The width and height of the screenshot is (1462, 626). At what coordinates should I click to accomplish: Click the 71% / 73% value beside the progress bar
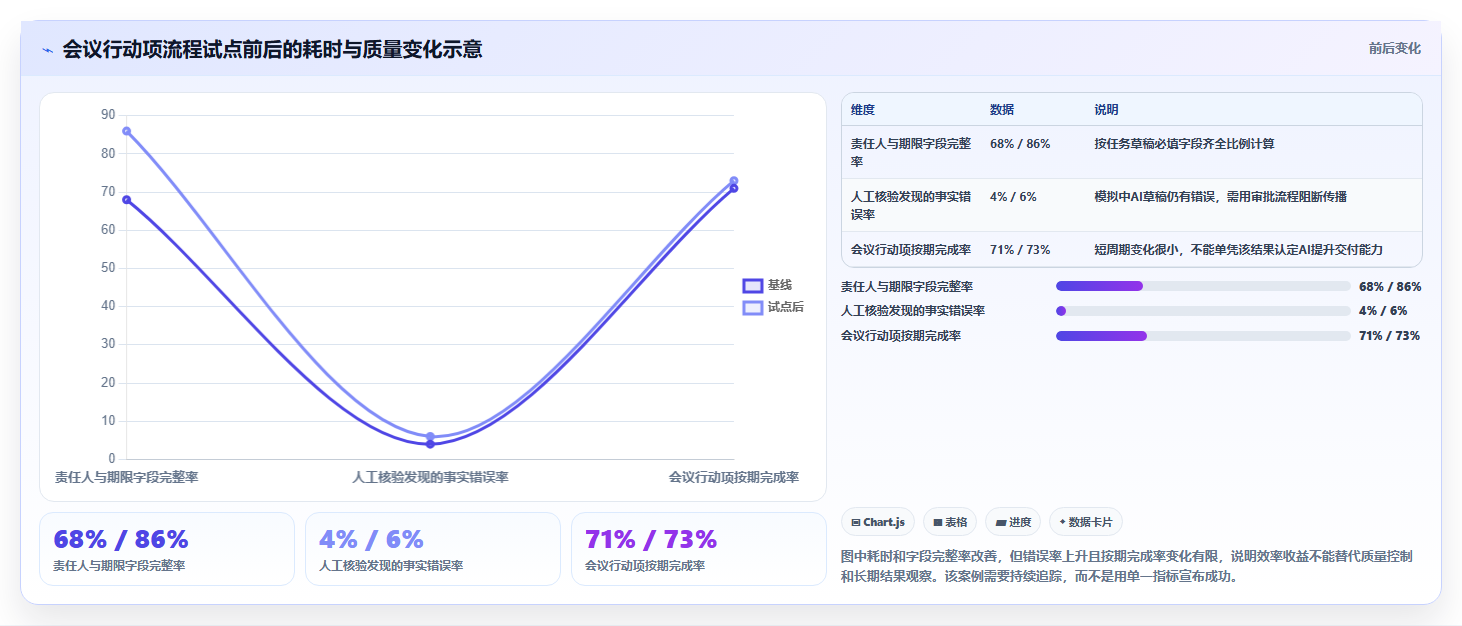tap(1390, 336)
